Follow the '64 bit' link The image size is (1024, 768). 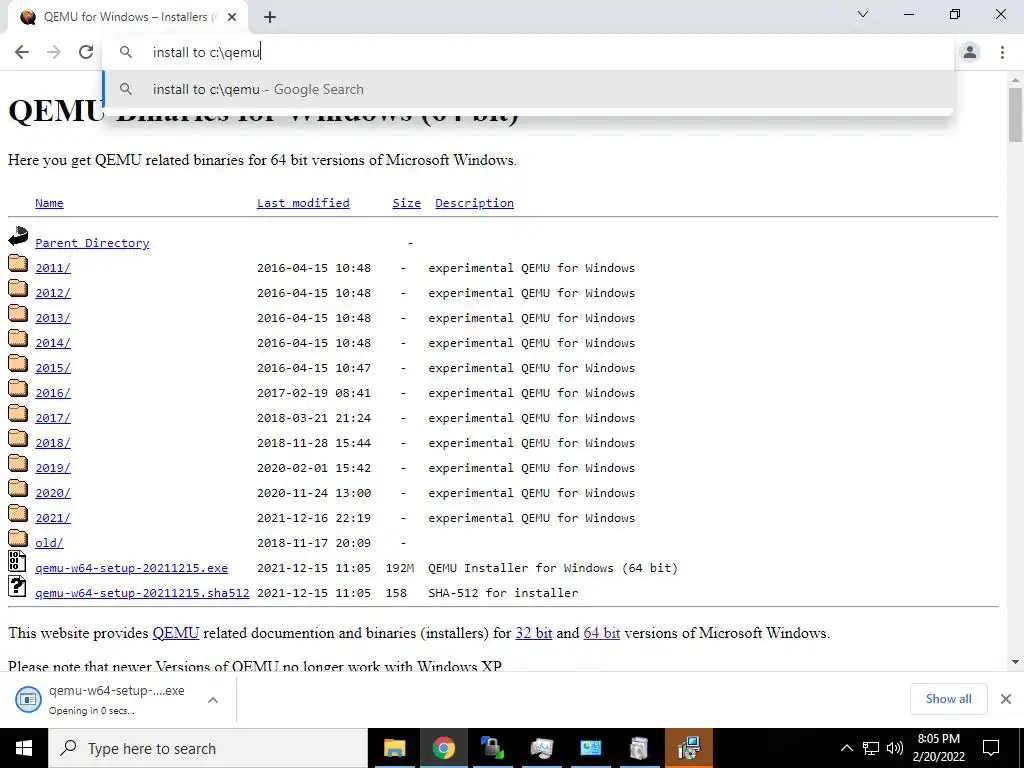pos(601,633)
